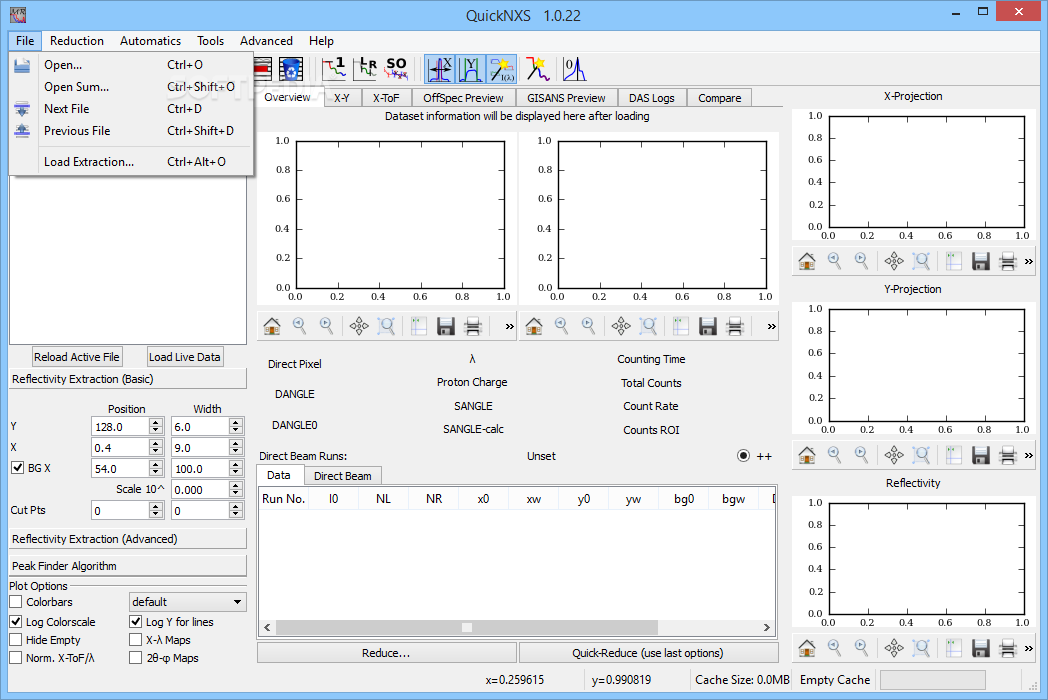Save the Y-Projection plot image

pos(980,455)
